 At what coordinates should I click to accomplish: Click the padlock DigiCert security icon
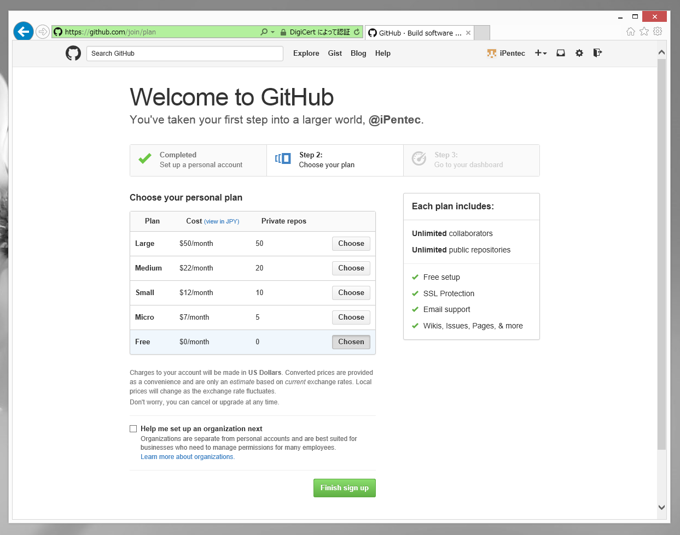click(x=283, y=32)
